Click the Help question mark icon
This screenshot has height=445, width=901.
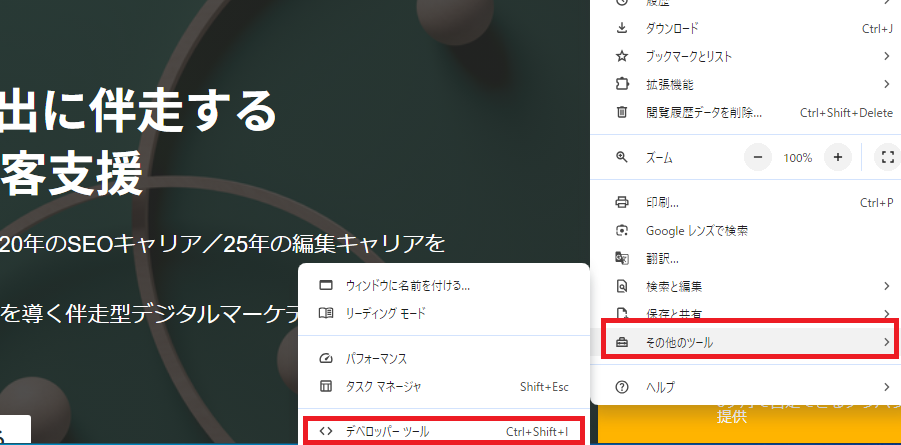tap(622, 387)
